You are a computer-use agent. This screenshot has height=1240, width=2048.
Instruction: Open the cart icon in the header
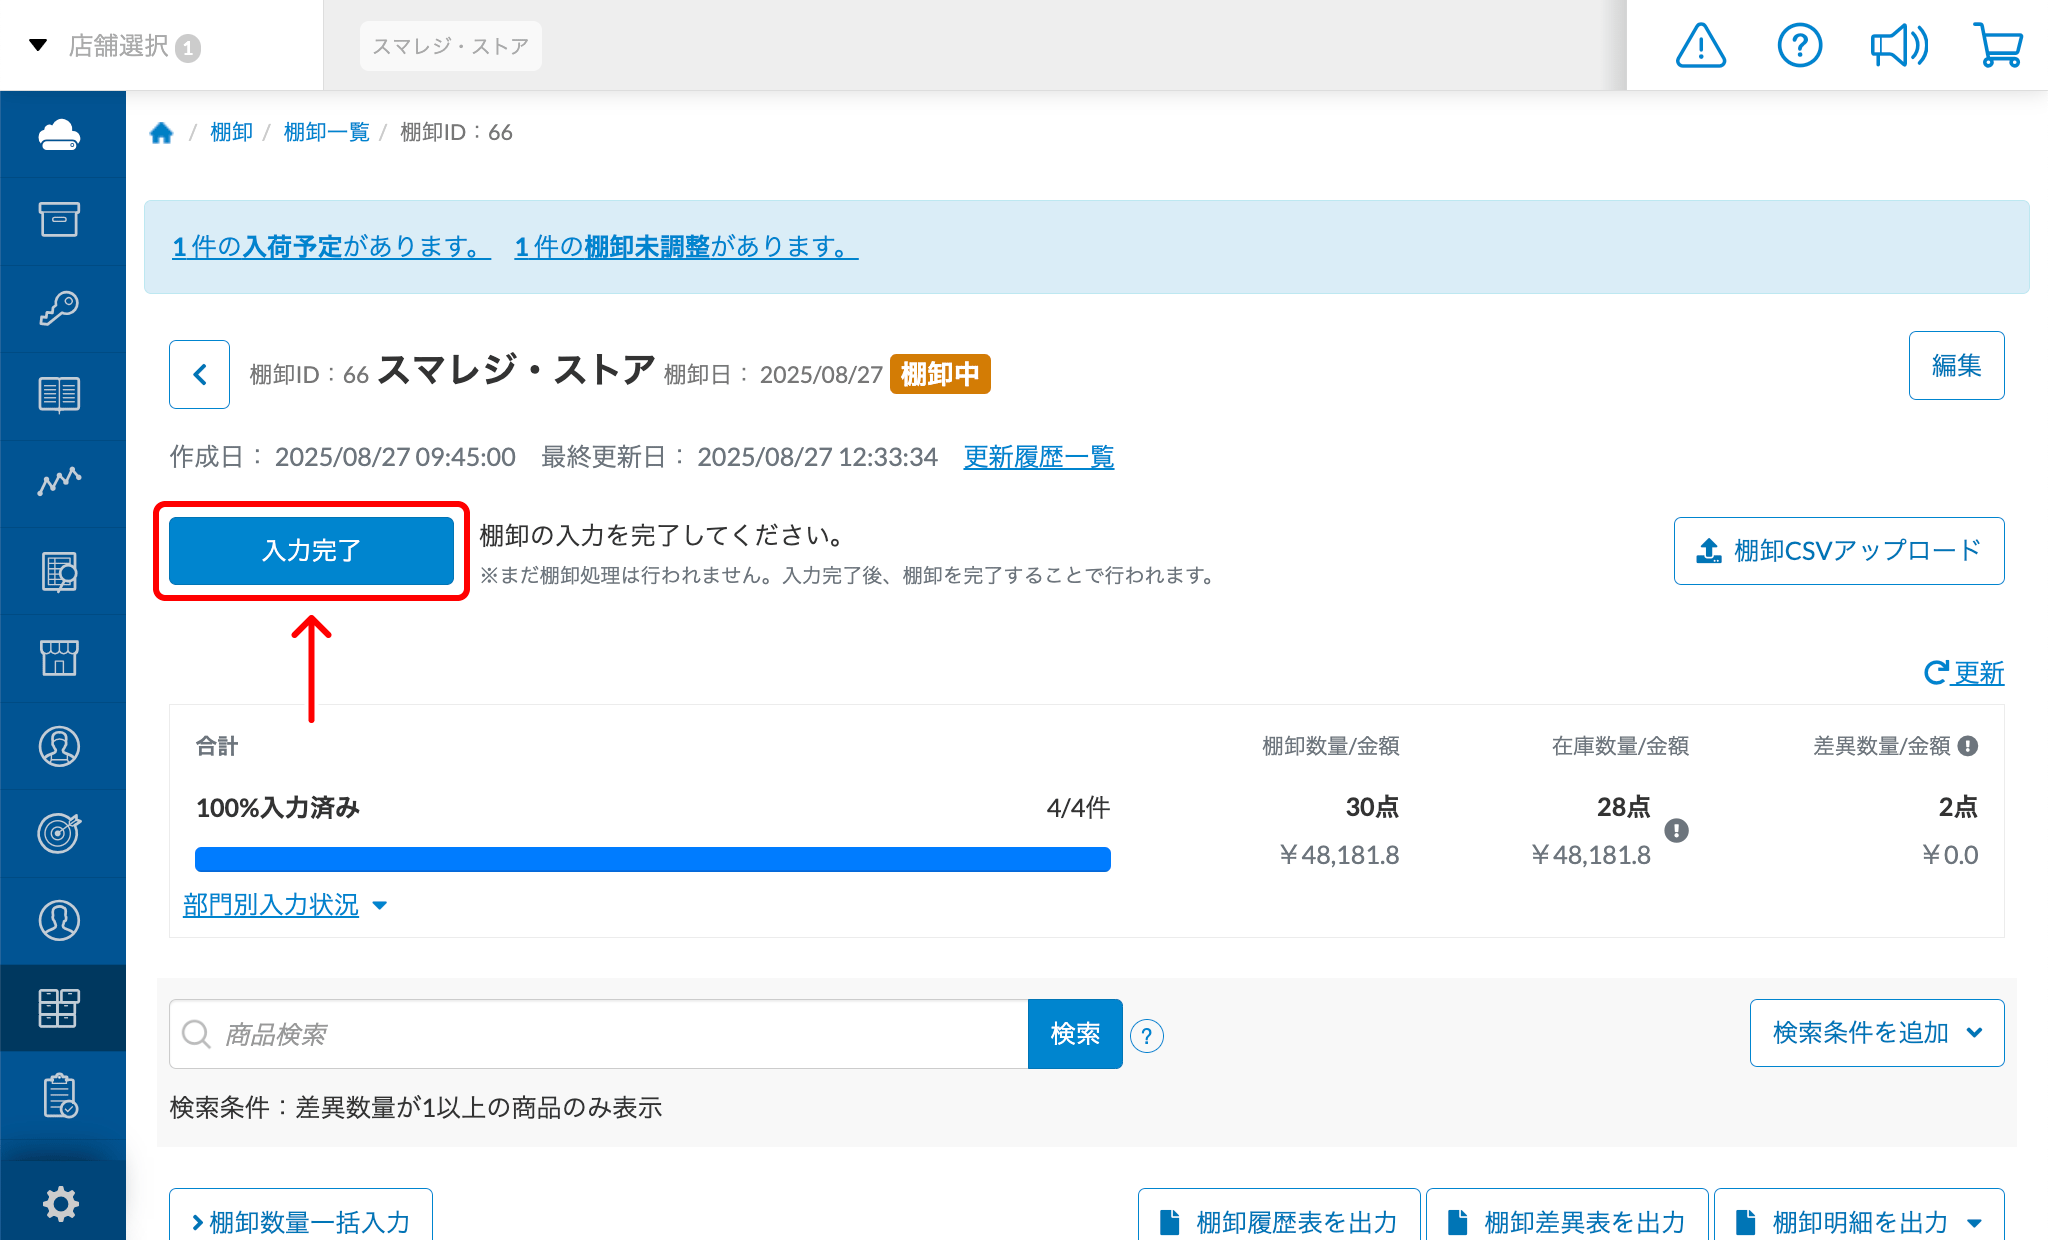(x=1998, y=45)
